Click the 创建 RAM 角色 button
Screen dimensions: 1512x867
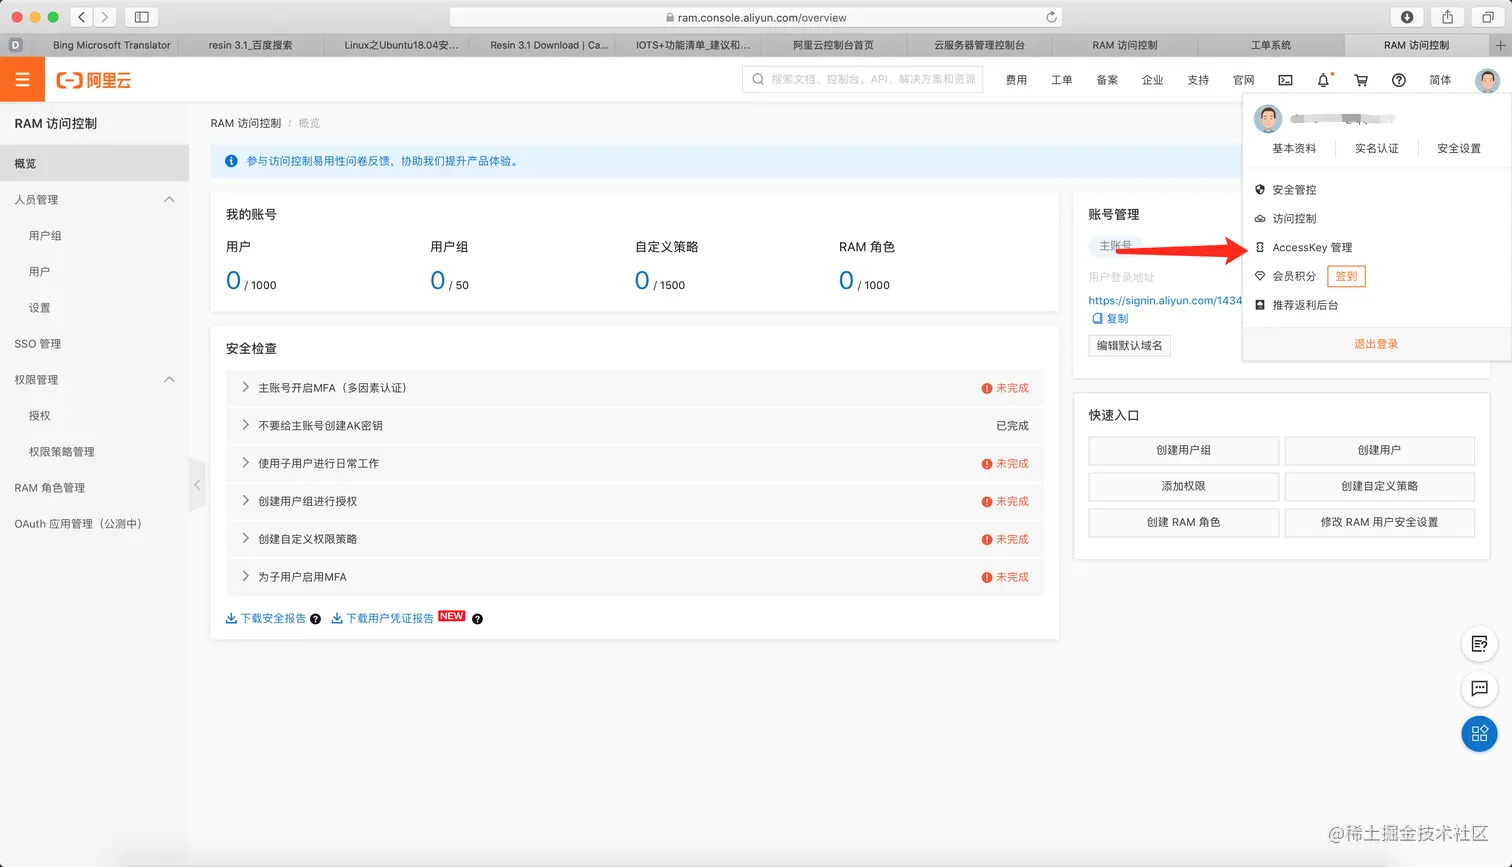point(1184,522)
